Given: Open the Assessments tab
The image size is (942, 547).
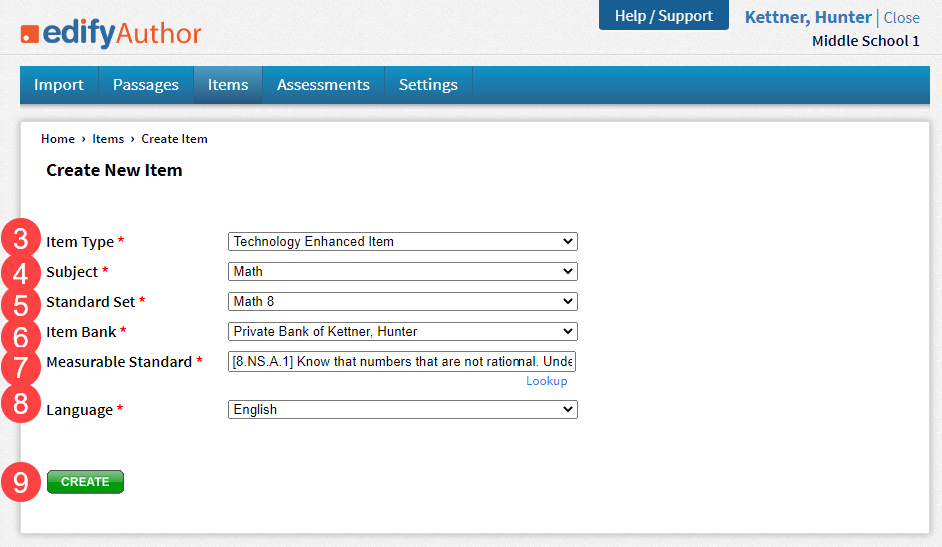Looking at the screenshot, I should pos(323,85).
